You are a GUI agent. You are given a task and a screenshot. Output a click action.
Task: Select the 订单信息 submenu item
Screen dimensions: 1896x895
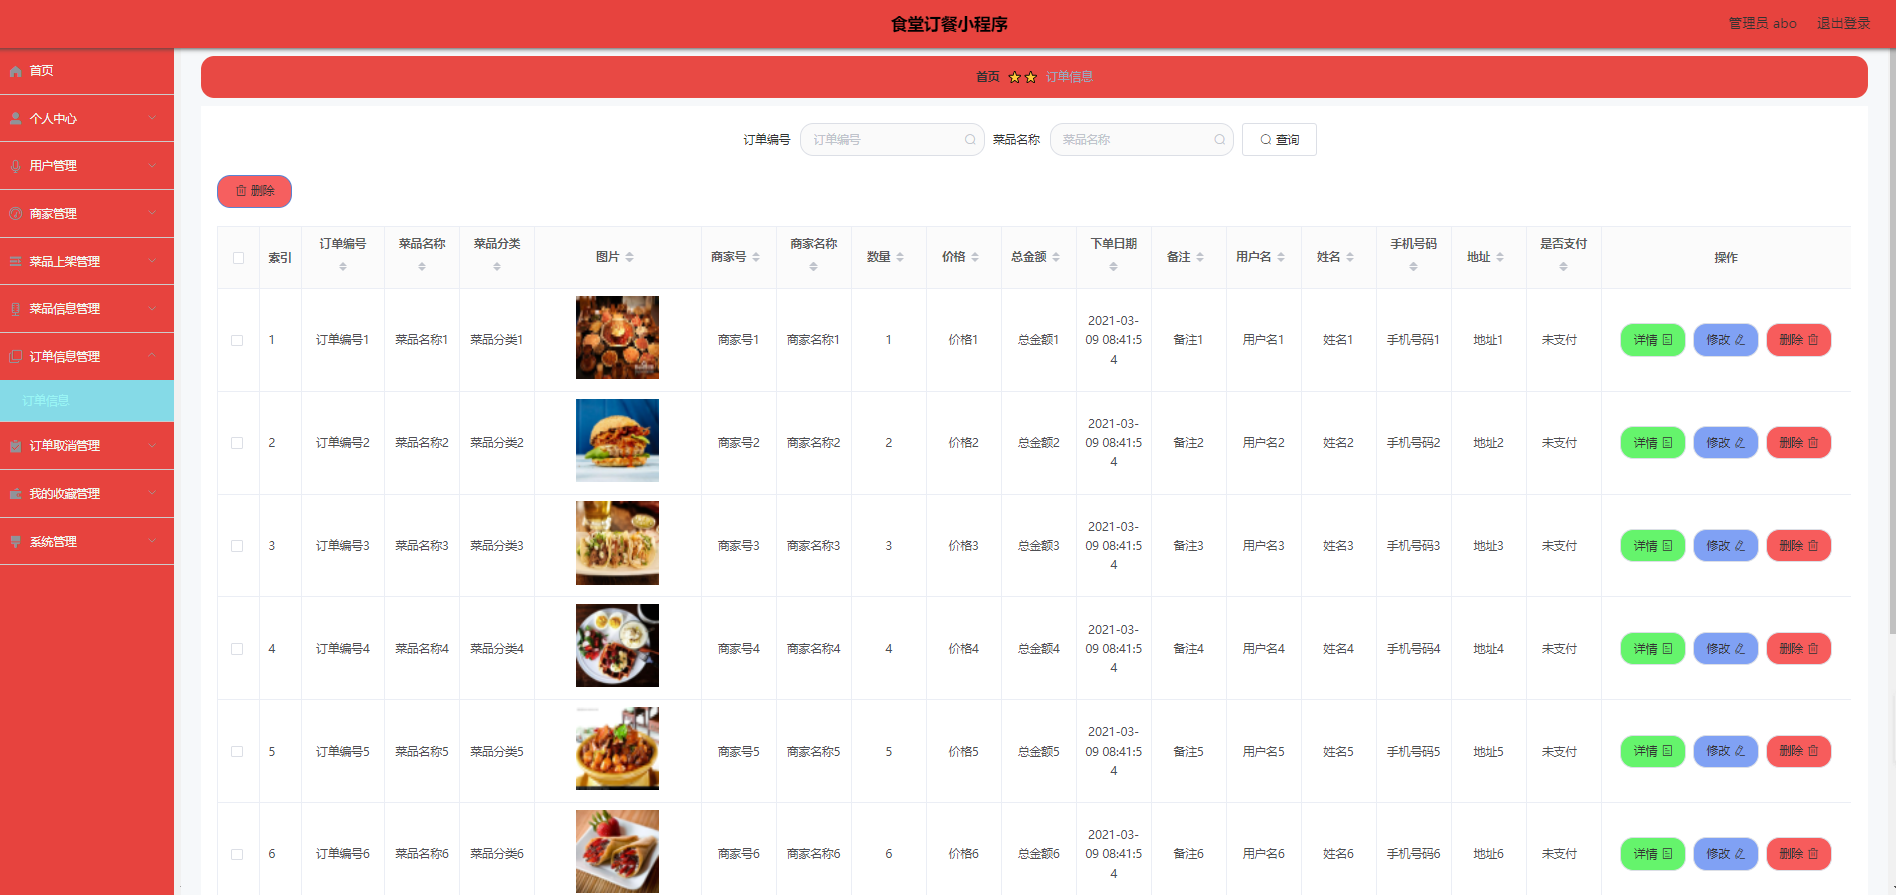(87, 401)
